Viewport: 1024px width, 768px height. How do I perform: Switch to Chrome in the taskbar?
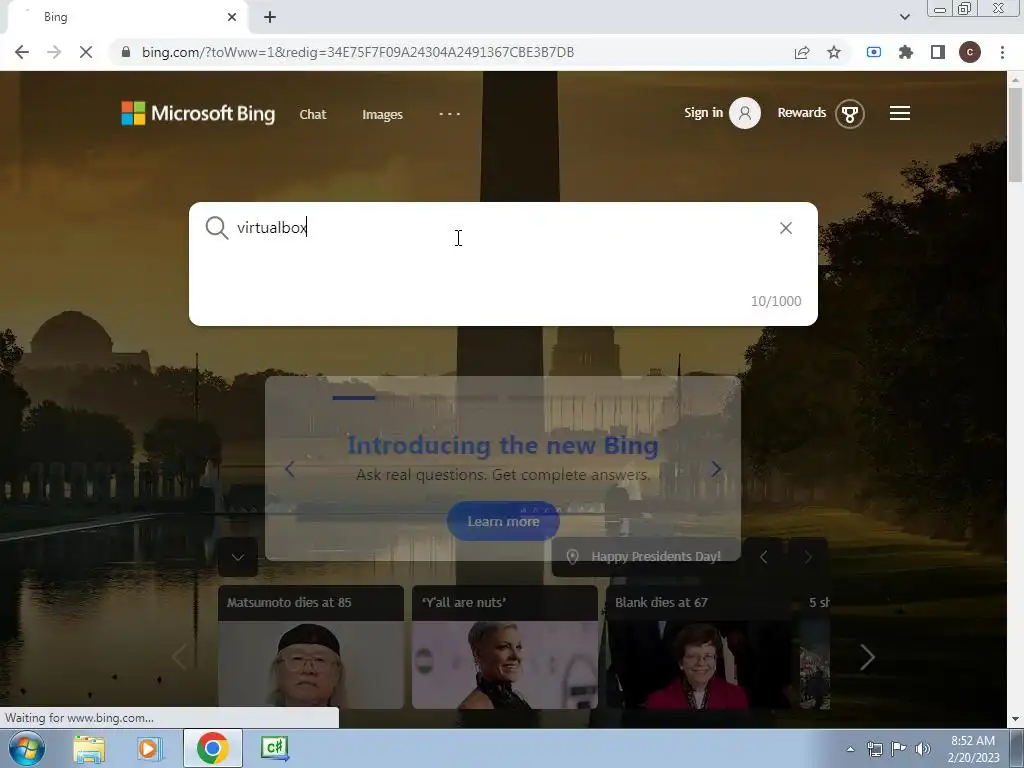pos(212,748)
